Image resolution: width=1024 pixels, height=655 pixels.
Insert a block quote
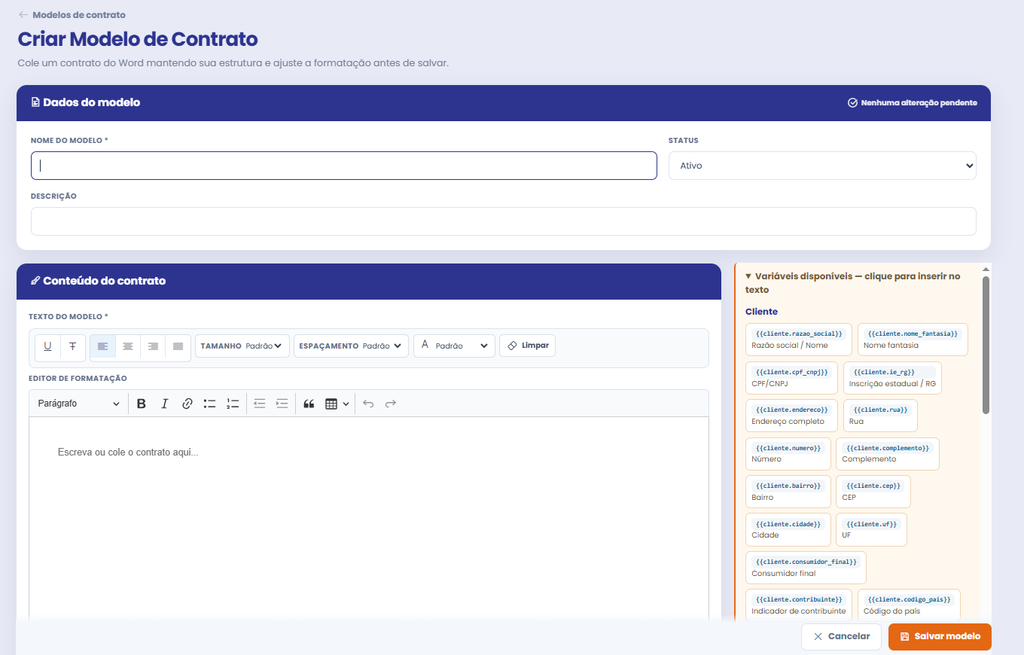coord(309,404)
